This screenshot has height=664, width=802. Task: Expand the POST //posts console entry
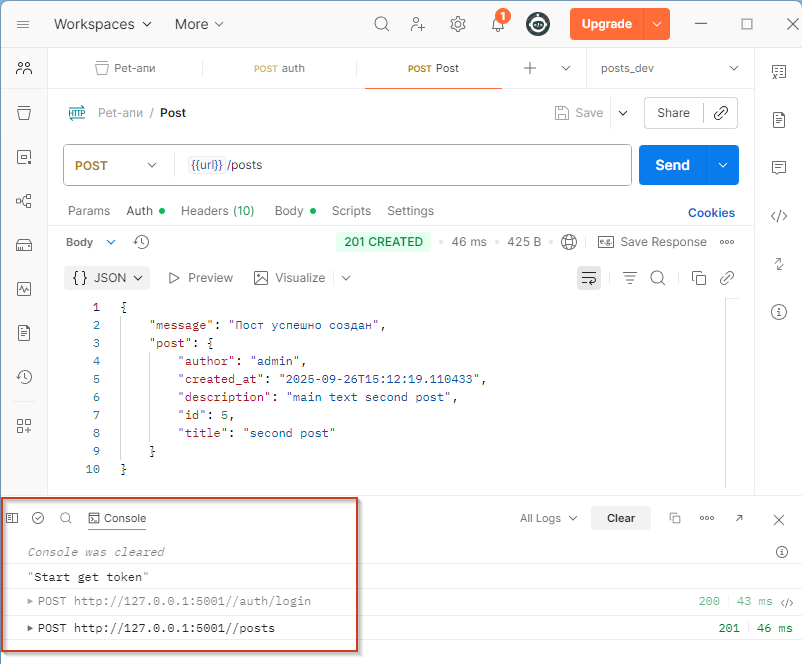click(30, 628)
